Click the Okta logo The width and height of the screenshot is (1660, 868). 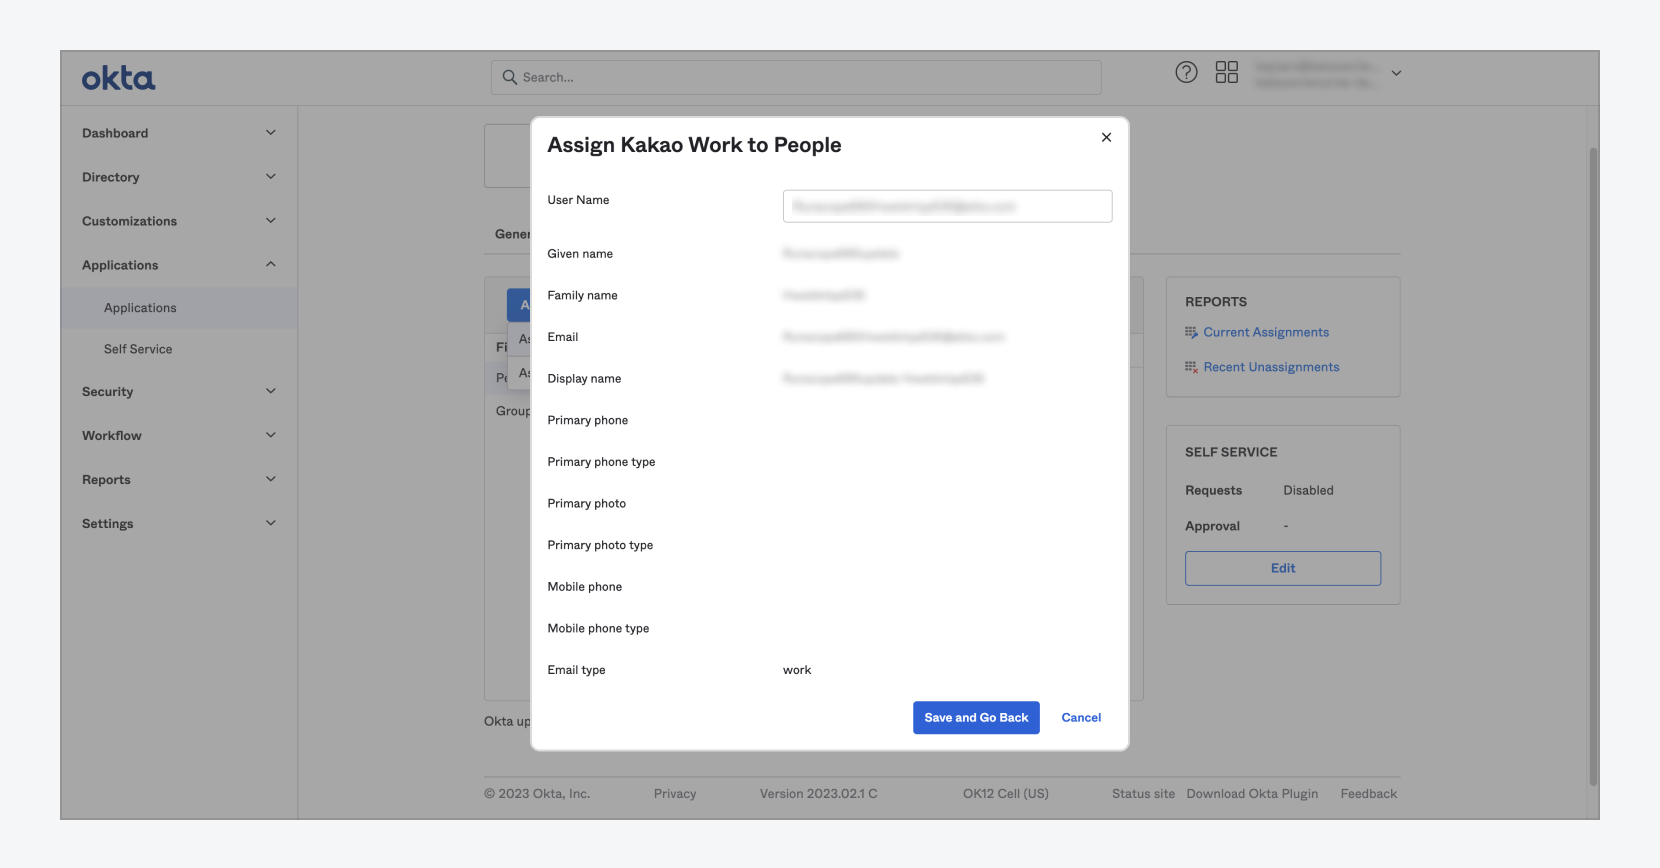118,78
